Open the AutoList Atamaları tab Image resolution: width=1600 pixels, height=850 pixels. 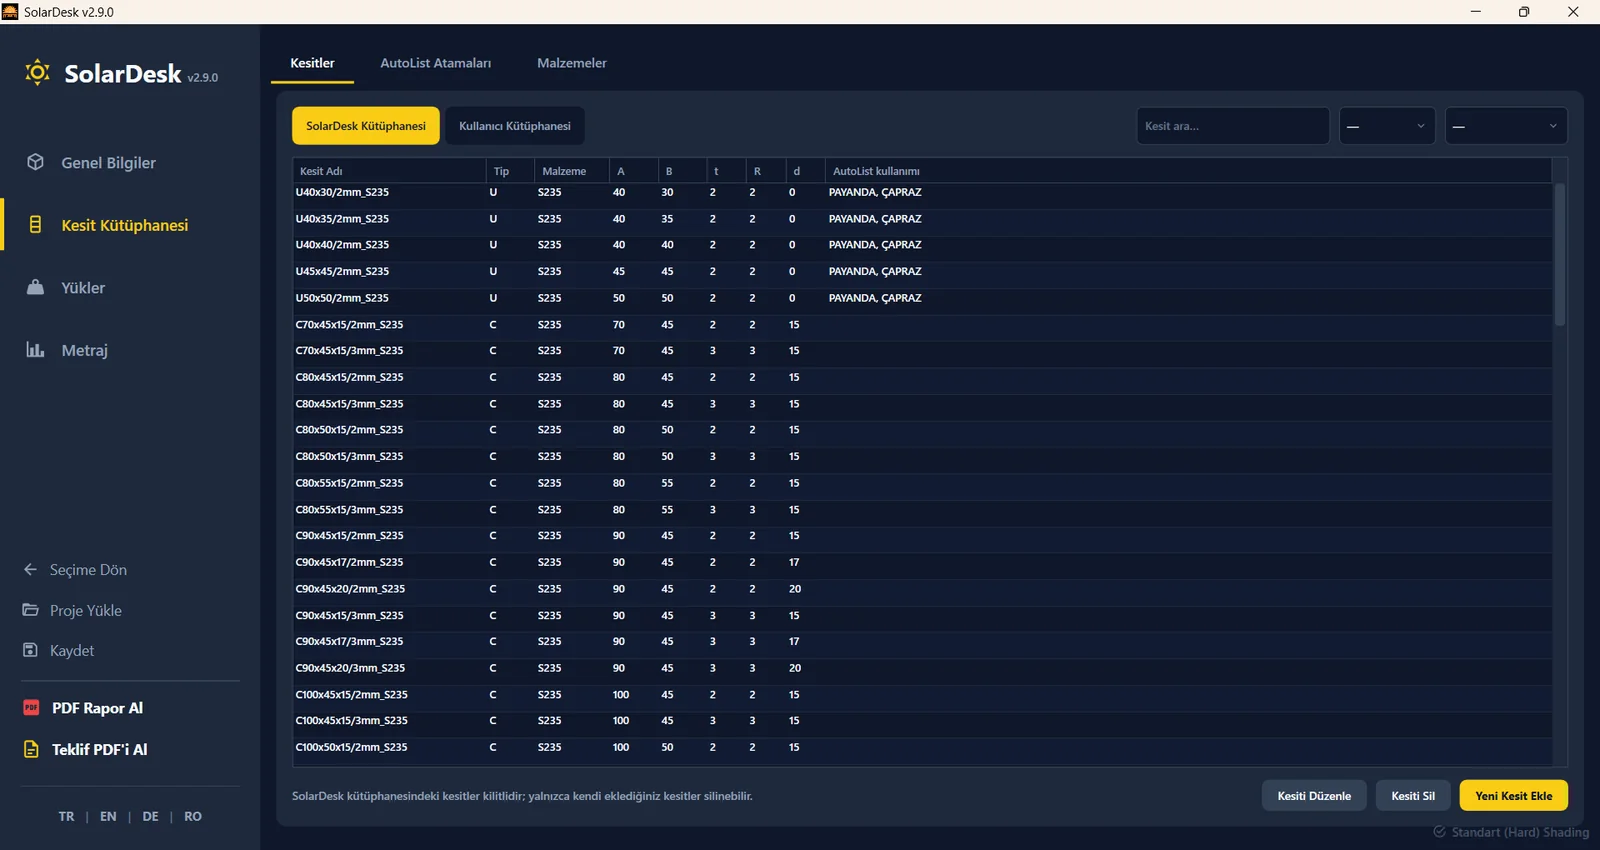click(435, 63)
